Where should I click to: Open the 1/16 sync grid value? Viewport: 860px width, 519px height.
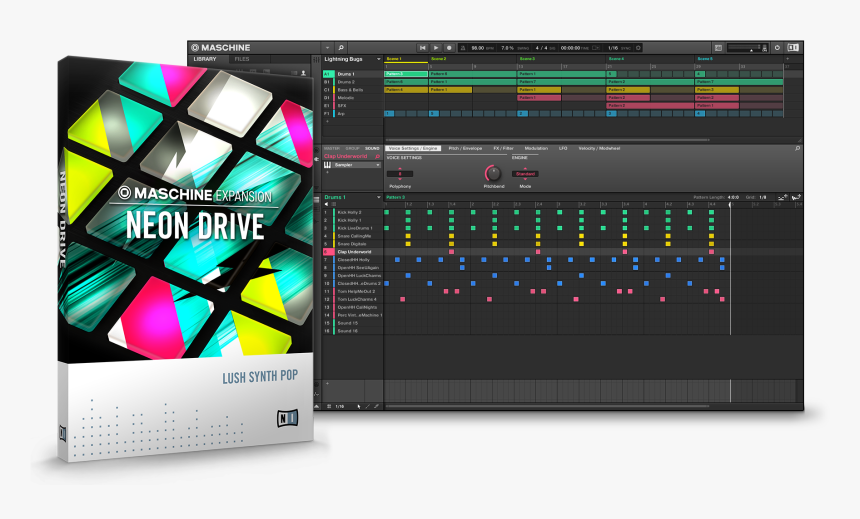click(613, 48)
